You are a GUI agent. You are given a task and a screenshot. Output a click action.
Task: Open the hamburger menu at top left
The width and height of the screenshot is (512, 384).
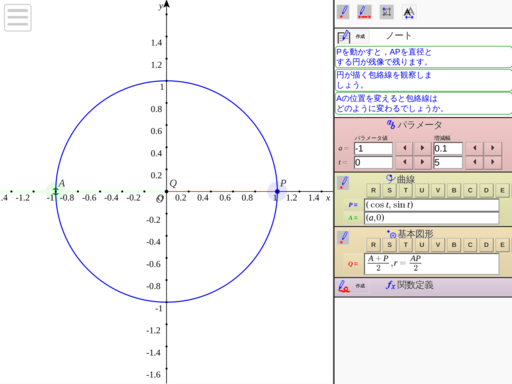18,18
